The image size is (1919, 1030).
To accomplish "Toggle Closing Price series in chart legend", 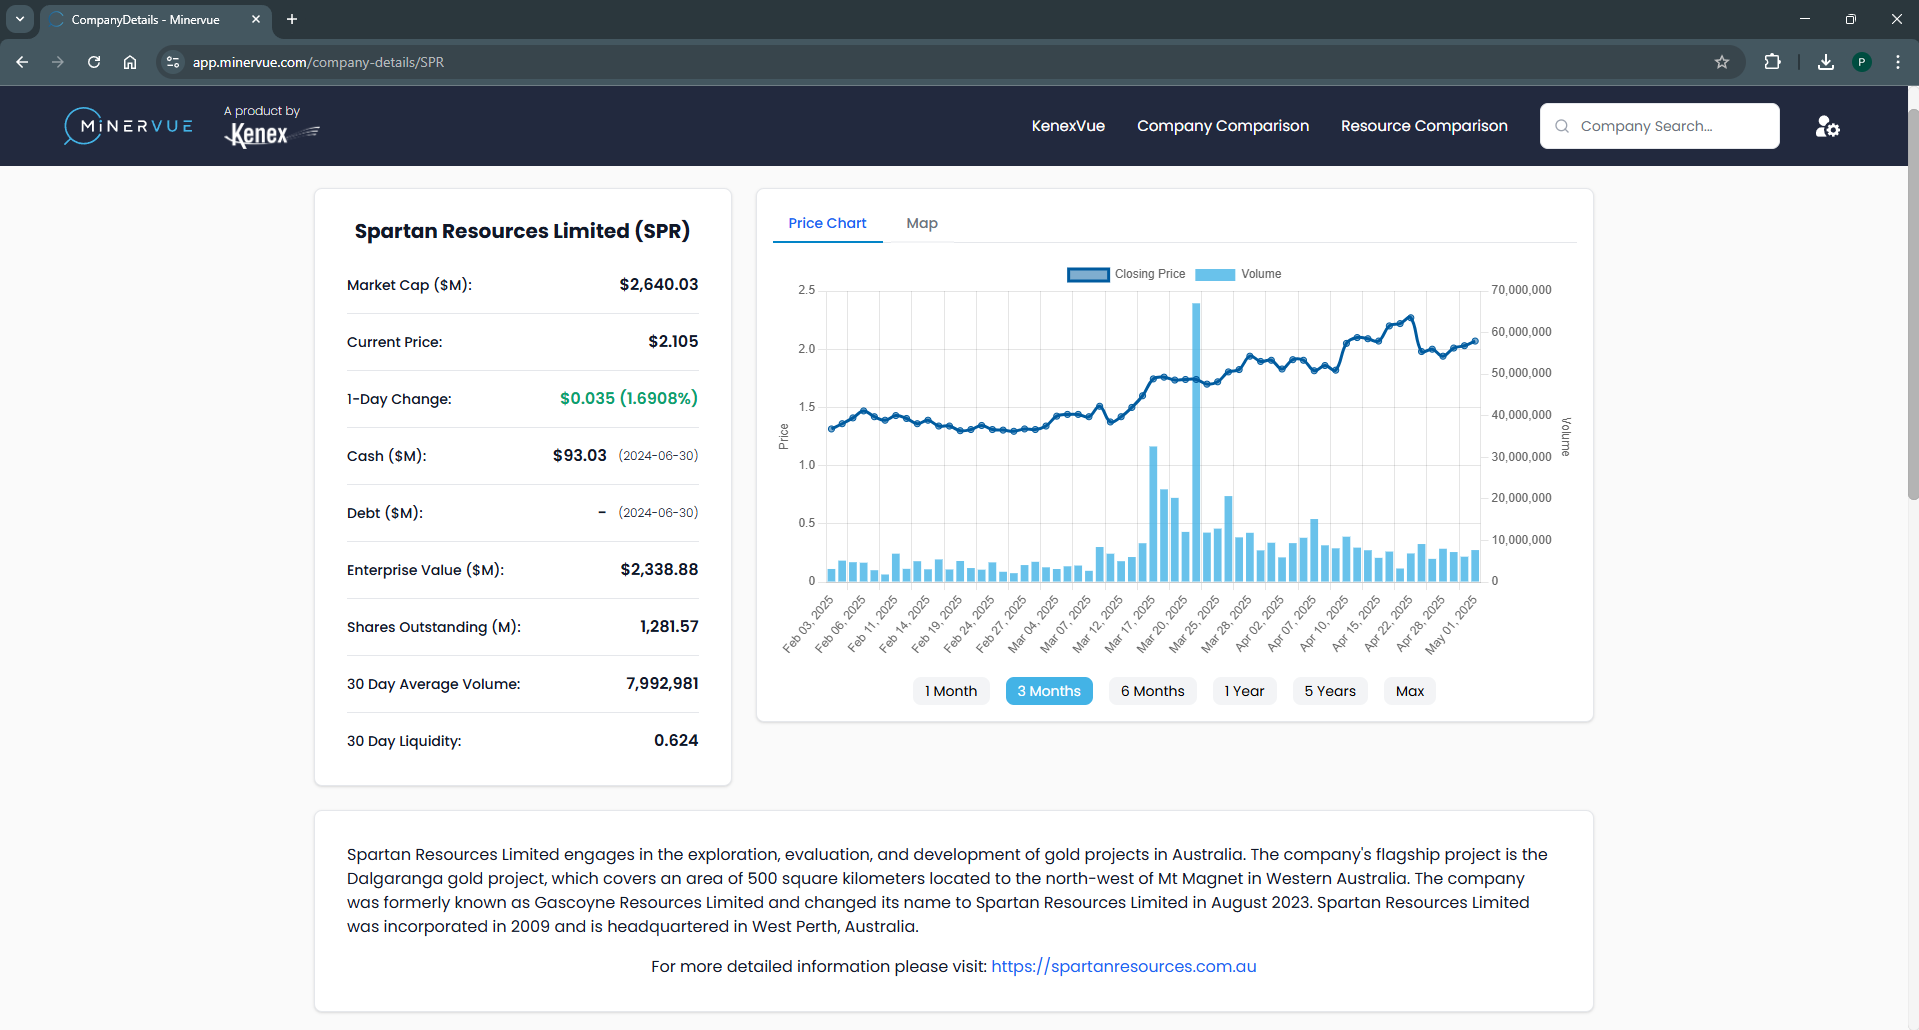I will click(x=1126, y=274).
